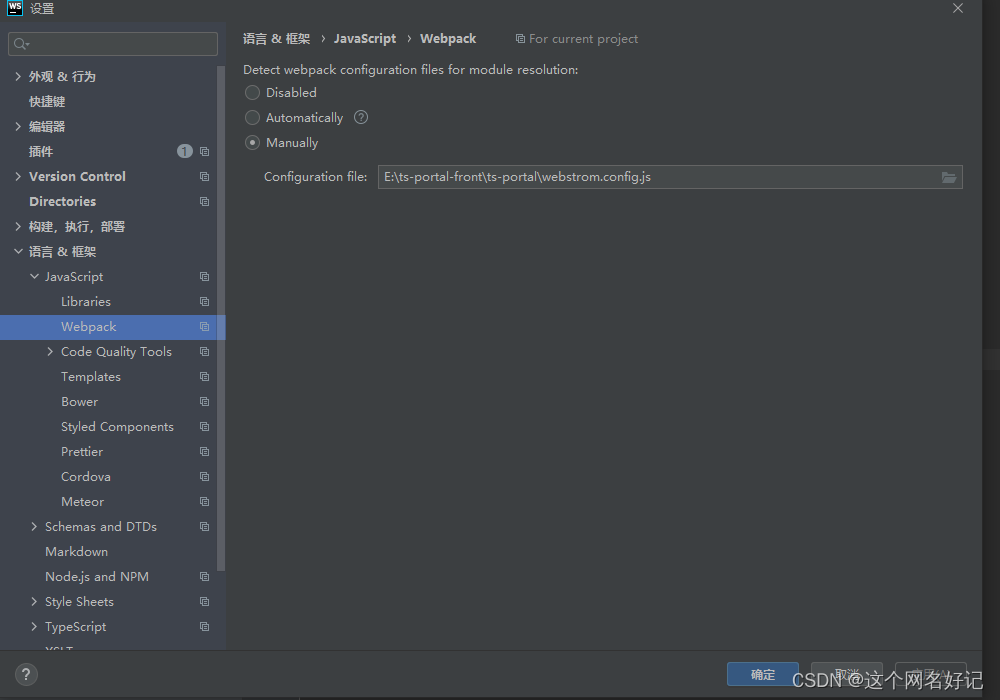Screen dimensions: 1000x700
Task: Click project-level icon beside Templates row
Action: click(204, 377)
